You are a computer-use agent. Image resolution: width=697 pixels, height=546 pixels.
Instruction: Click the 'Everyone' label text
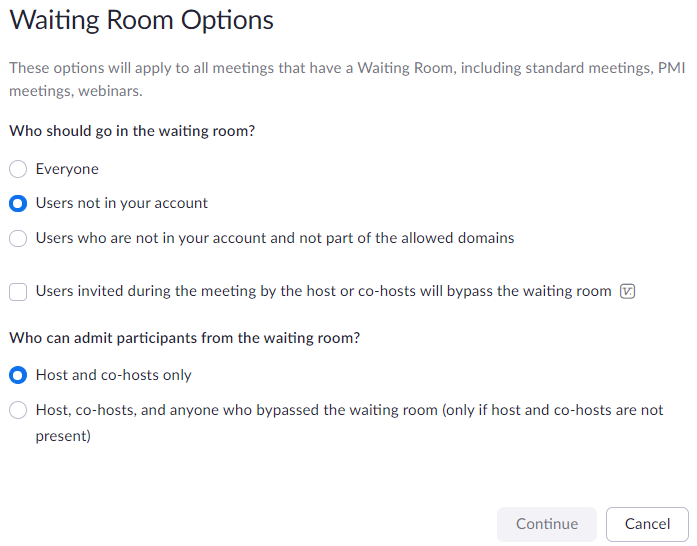pos(67,169)
